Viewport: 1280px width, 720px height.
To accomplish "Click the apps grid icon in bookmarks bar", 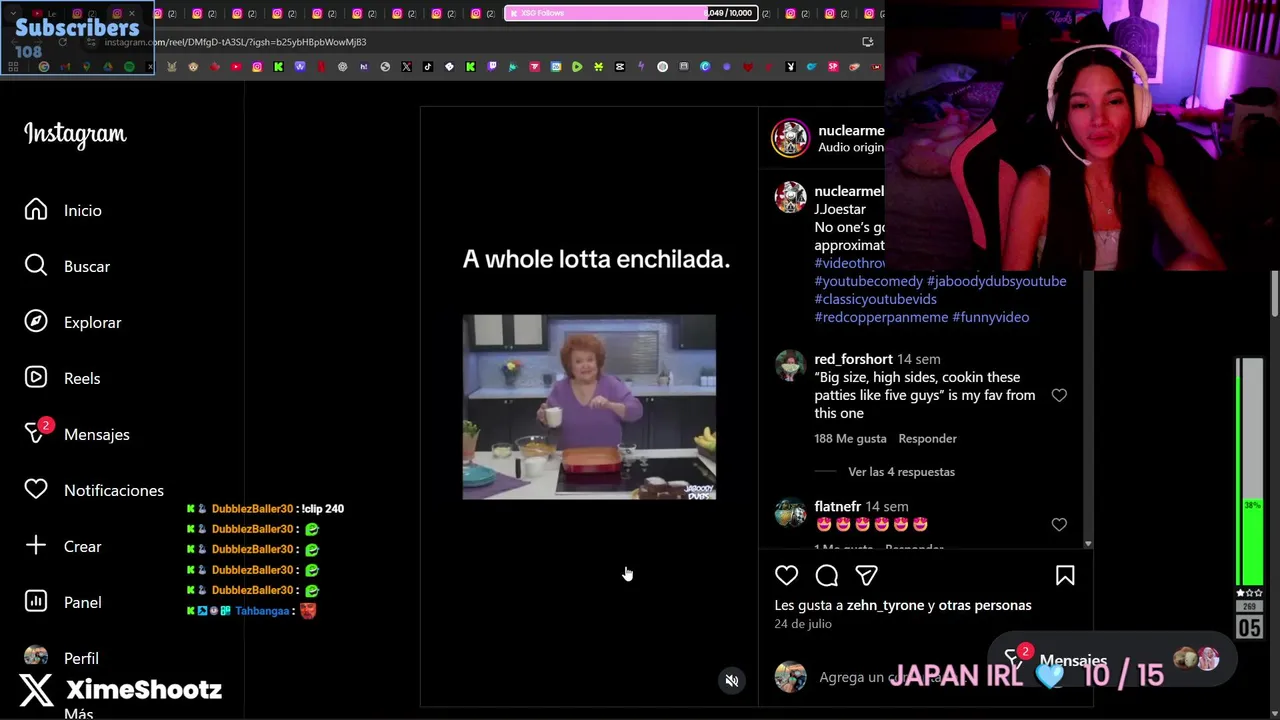I will tap(13, 67).
